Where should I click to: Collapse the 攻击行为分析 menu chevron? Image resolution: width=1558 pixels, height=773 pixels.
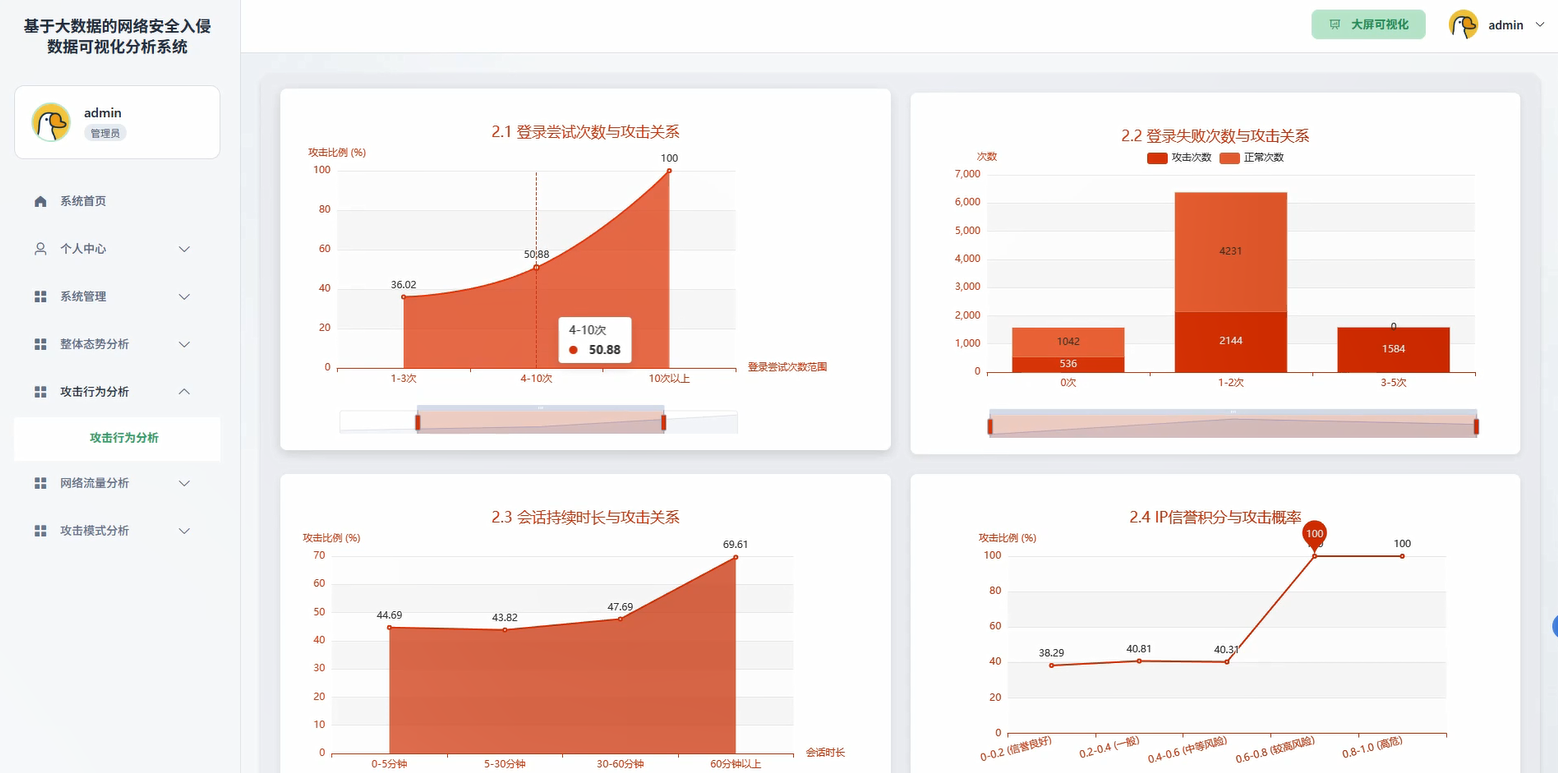click(x=184, y=392)
